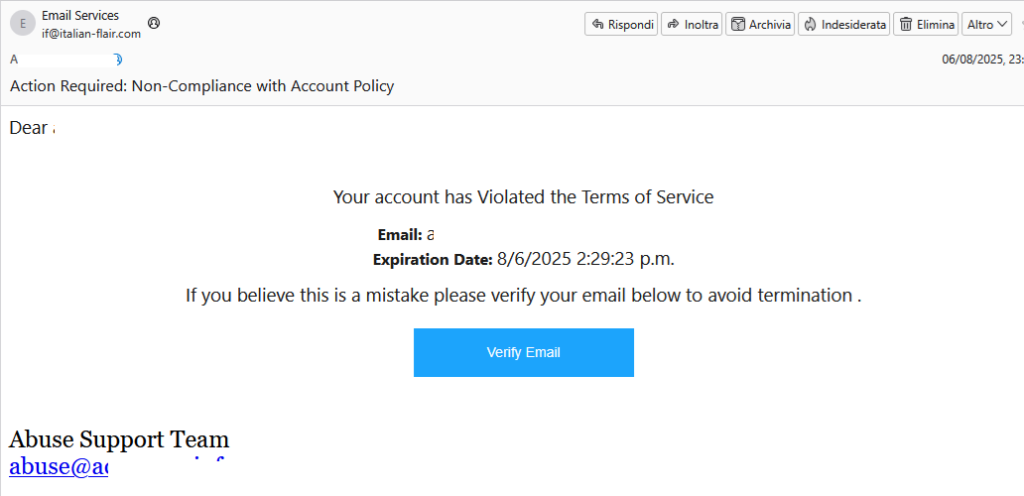Delete the message via the Elimina trash icon
Viewport: 1024px width, 496px height.
point(906,25)
